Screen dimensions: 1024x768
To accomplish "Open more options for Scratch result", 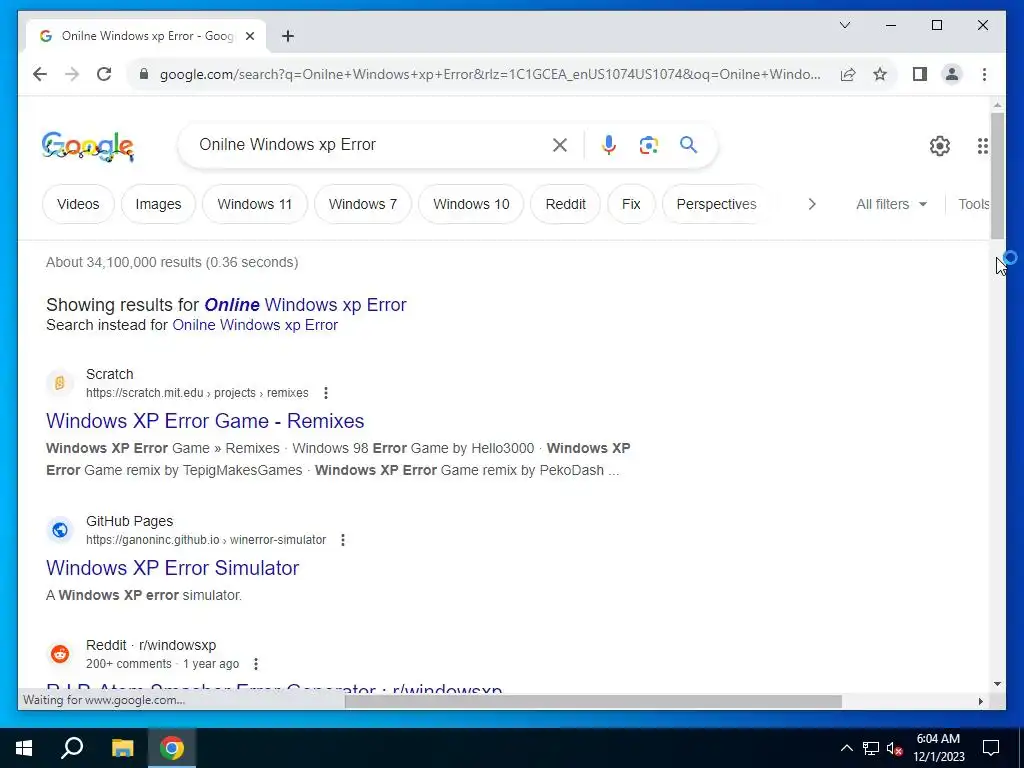I will pos(325,393).
